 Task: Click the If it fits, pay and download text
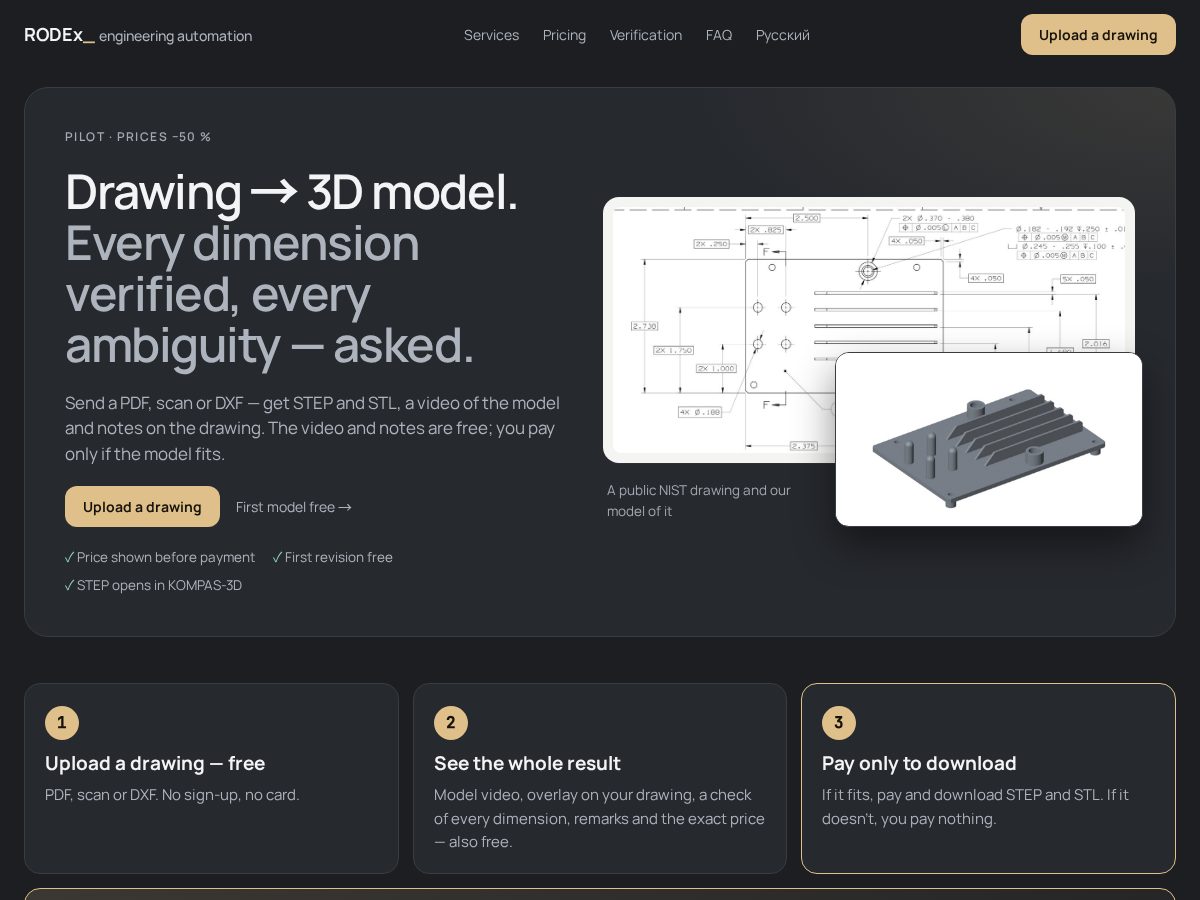point(976,807)
